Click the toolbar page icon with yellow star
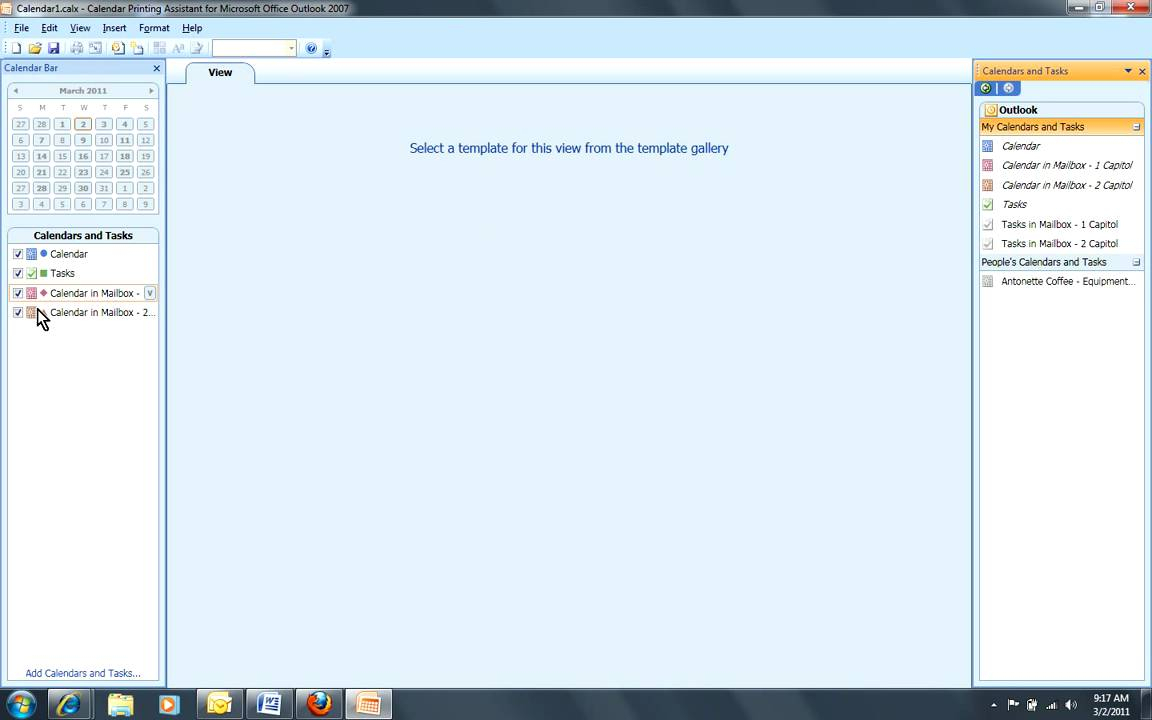The height and width of the screenshot is (720, 1152). [x=137, y=48]
